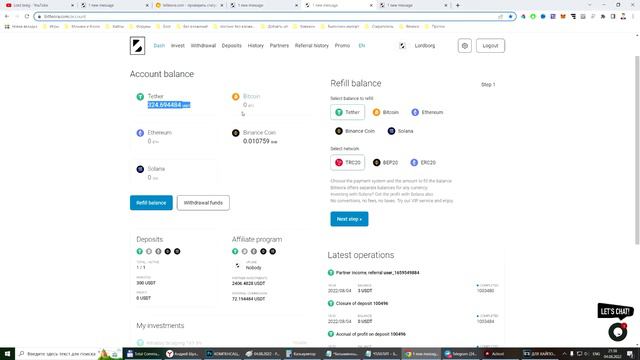The height and width of the screenshot is (360, 640).
Task: Select the fourth (Binance) filter icon under Deposits
Action: (168, 251)
